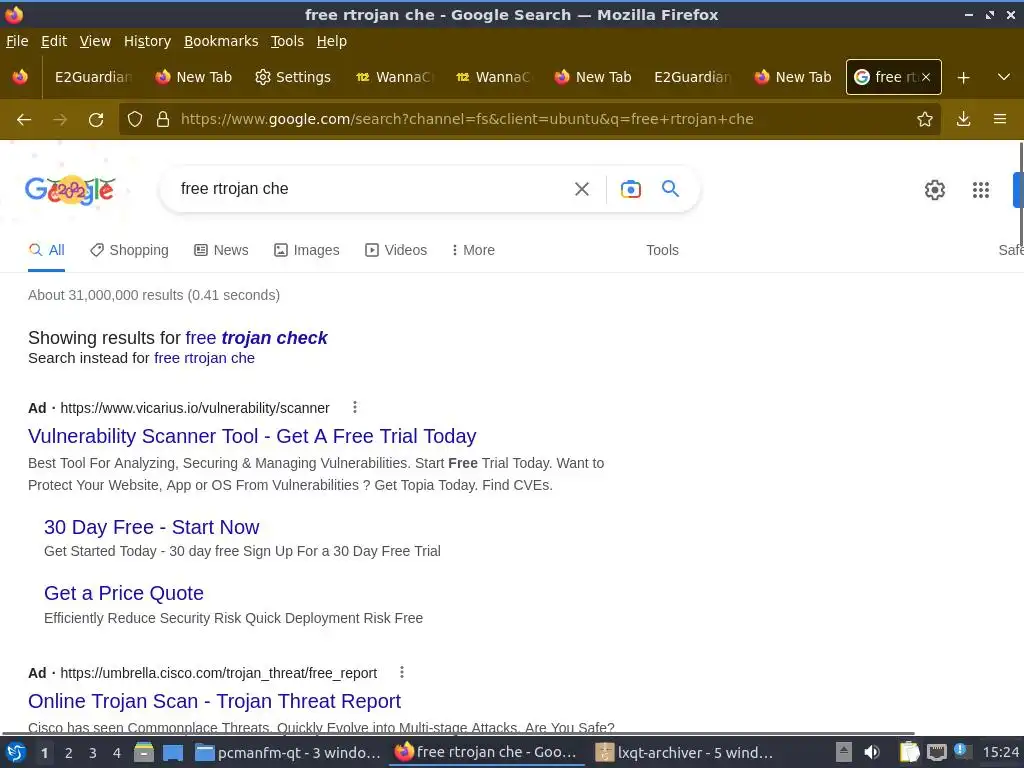Open options for the vicarius.io ad
Image resolution: width=1024 pixels, height=768 pixels.
click(x=355, y=408)
